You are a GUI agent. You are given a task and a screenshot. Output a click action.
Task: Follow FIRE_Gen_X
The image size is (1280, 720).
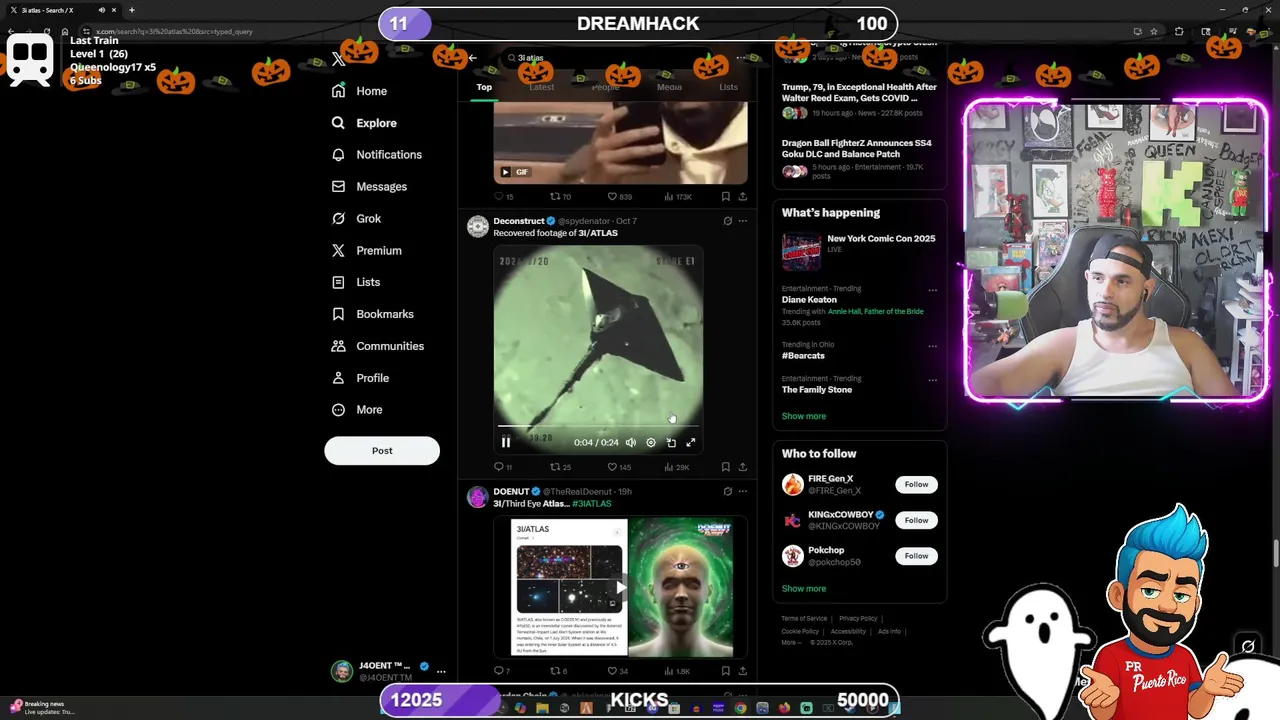click(x=916, y=484)
